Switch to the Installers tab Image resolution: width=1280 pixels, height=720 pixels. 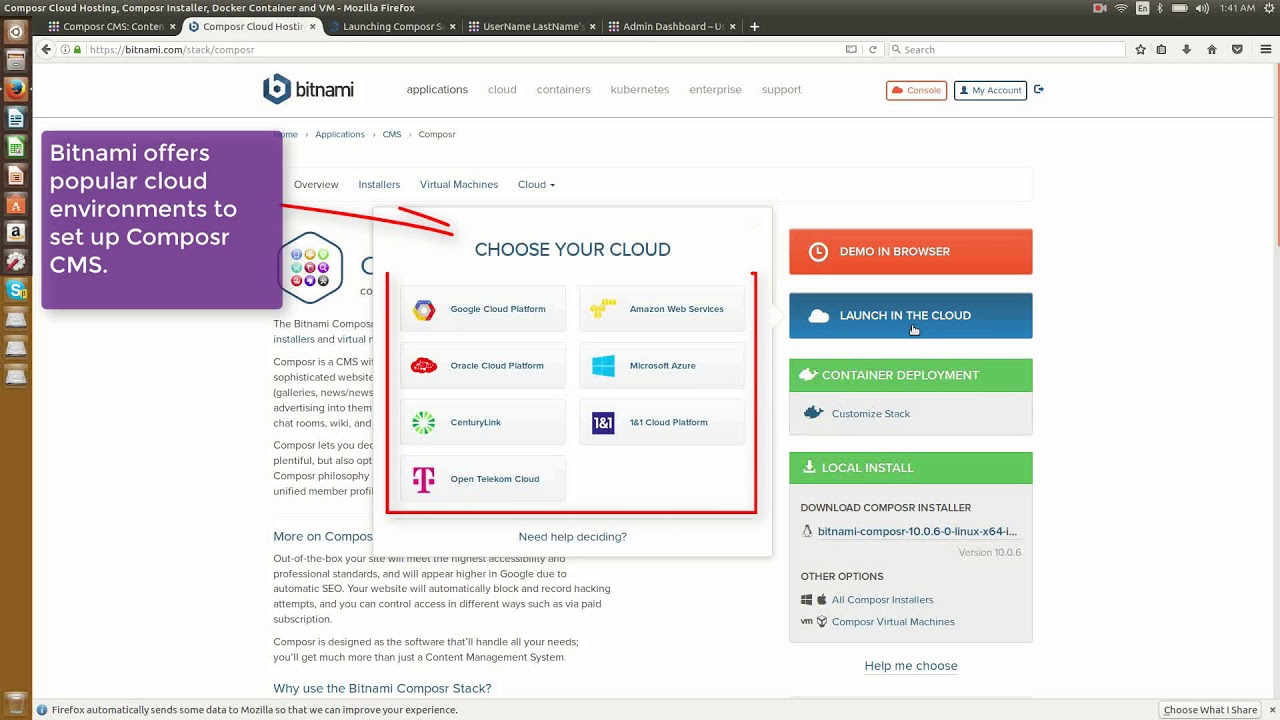[379, 185]
